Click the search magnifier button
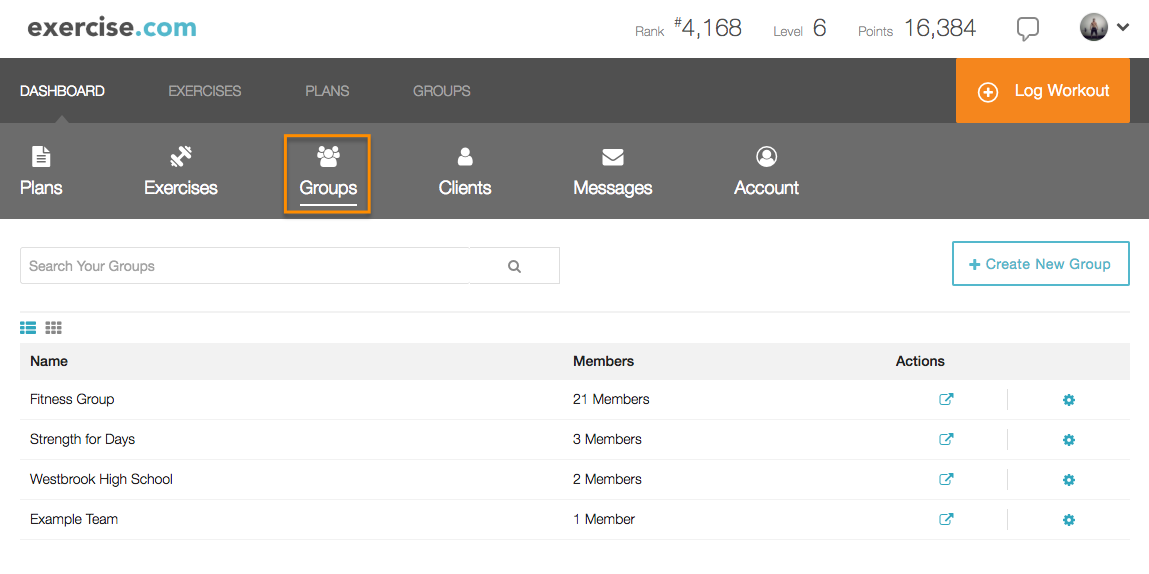 (514, 265)
